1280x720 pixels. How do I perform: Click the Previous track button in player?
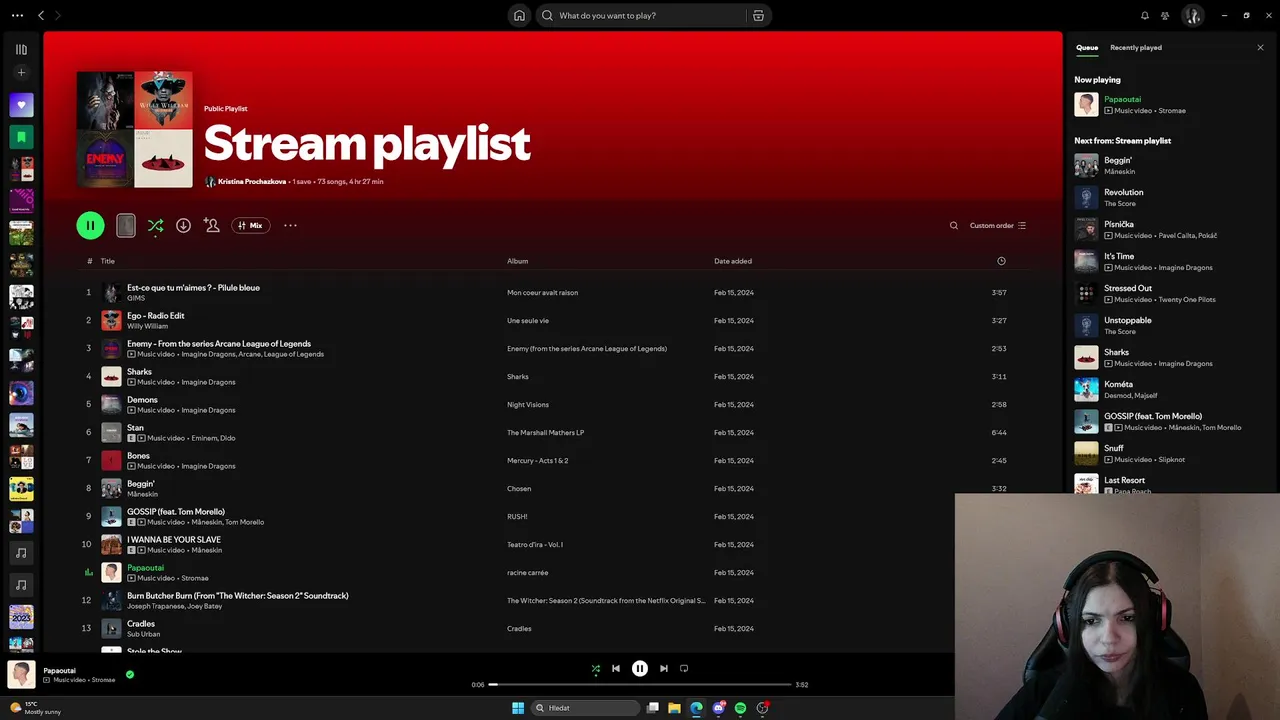[x=616, y=668]
